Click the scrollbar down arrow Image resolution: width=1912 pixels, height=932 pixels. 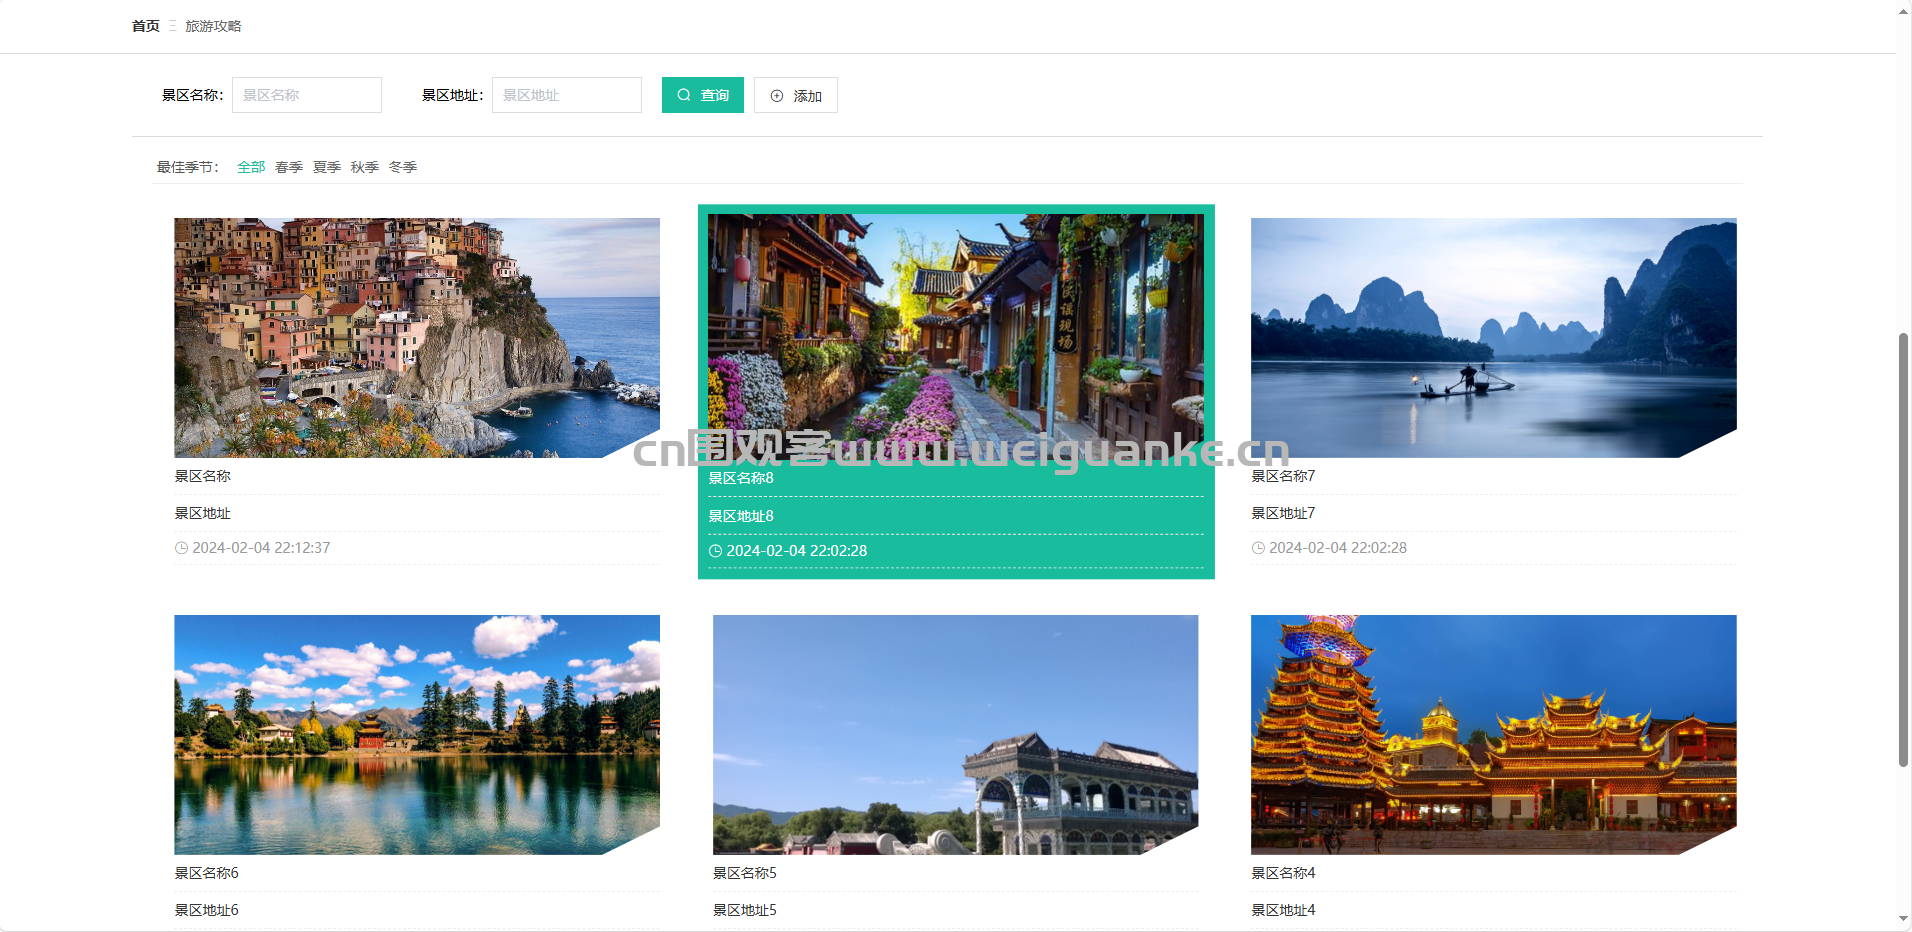click(1904, 919)
